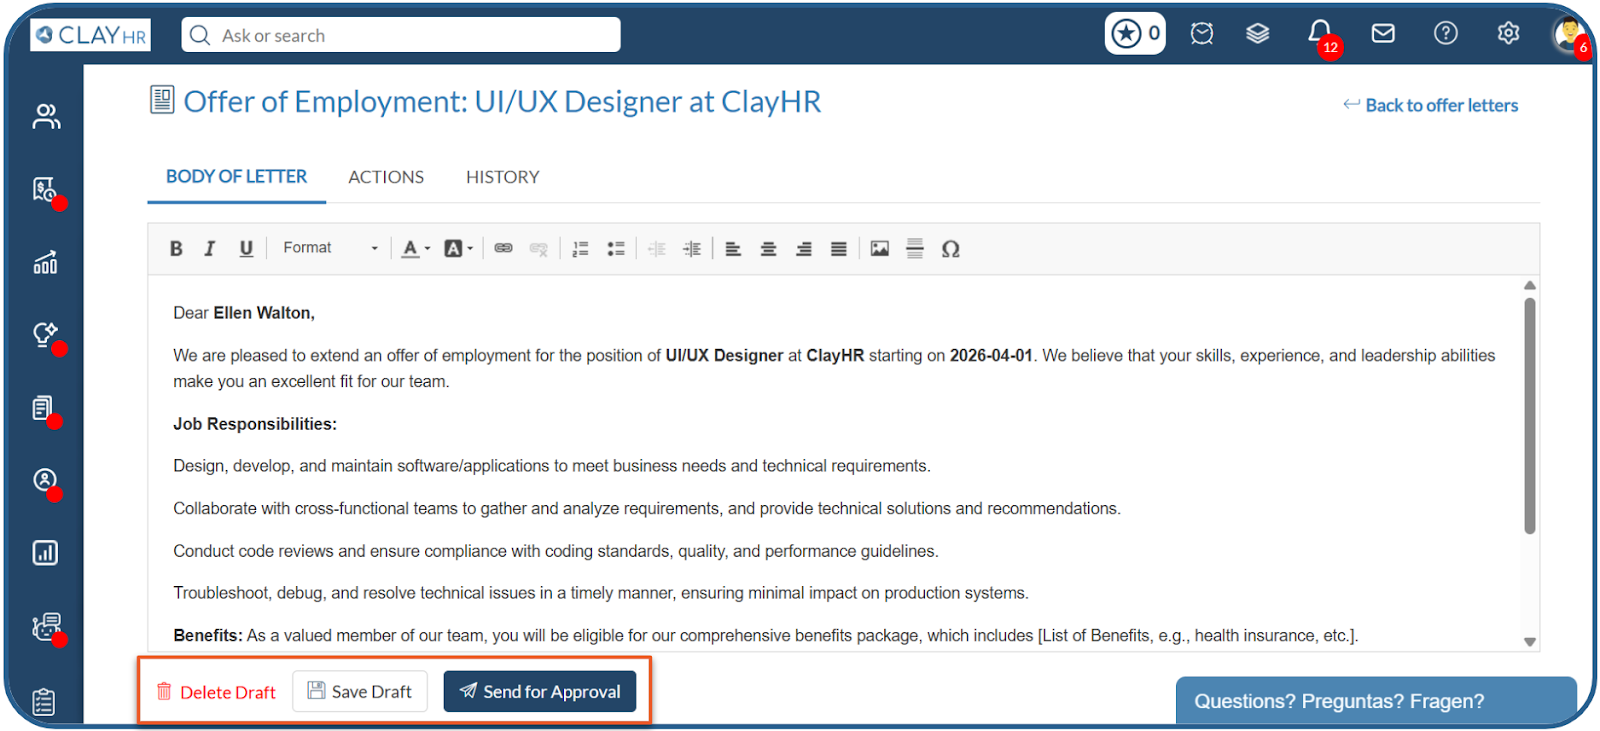Click the Ask or search field
The width and height of the screenshot is (1600, 731).
pyautogui.click(x=401, y=35)
